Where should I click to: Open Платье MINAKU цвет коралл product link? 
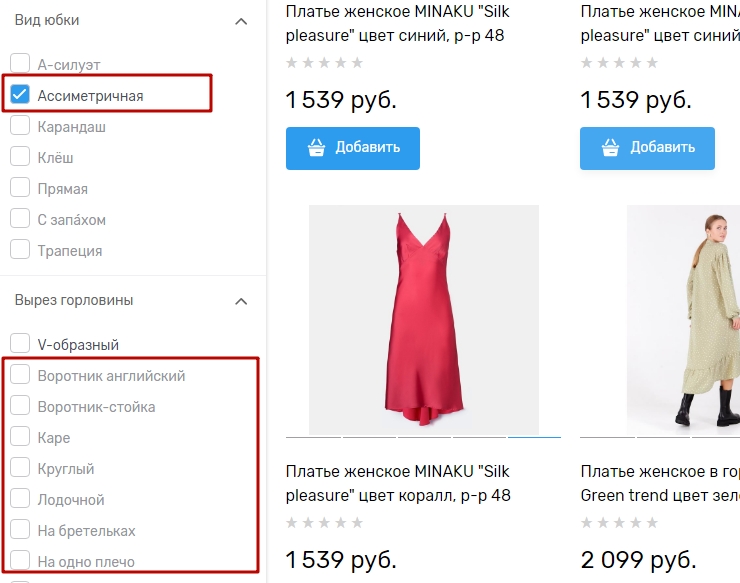pos(397,483)
